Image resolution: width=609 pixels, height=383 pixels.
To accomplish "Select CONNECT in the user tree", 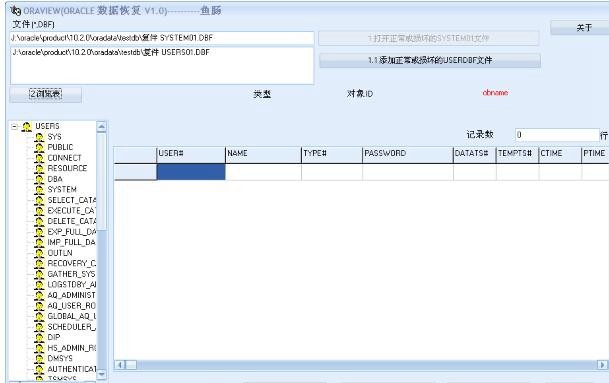I will 64,158.
